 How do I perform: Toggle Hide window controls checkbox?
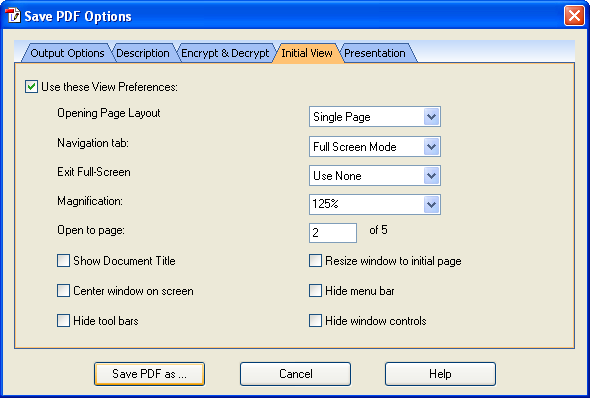pos(315,321)
